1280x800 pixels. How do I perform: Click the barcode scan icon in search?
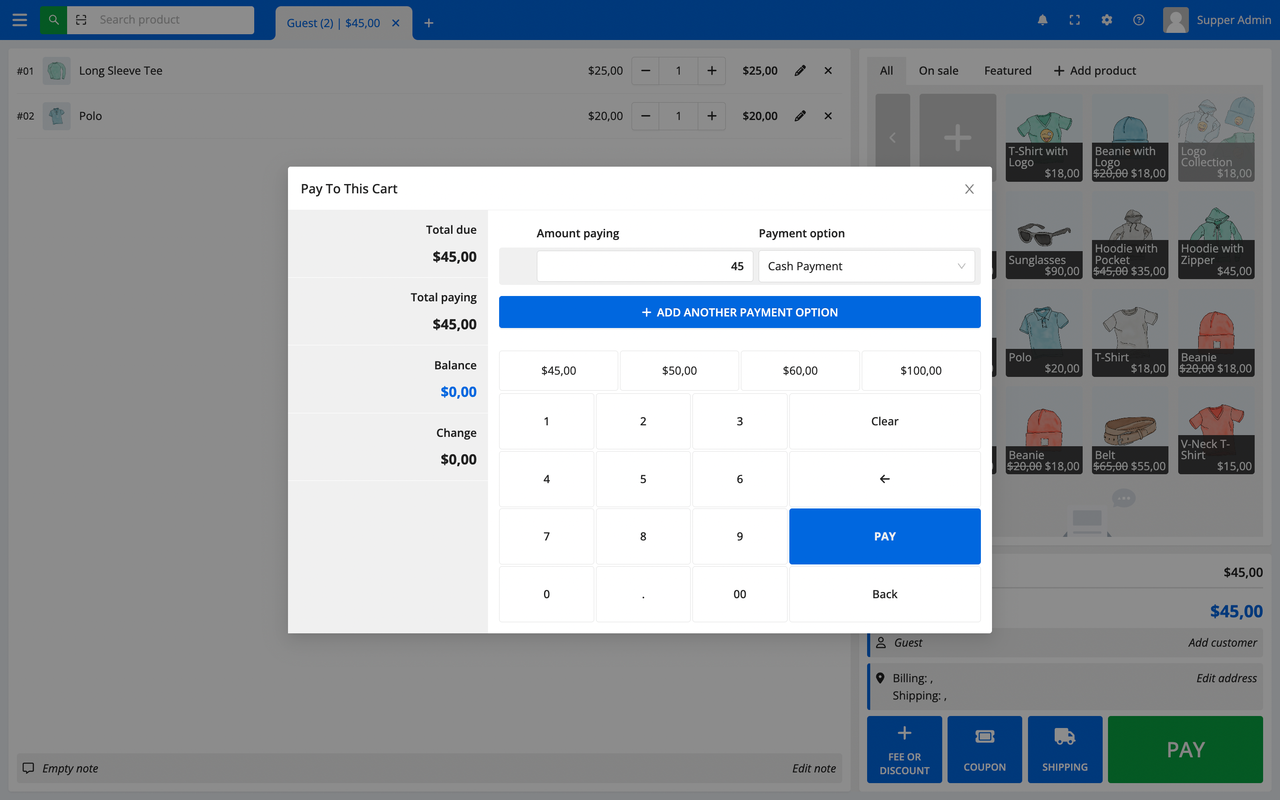pyautogui.click(x=81, y=20)
